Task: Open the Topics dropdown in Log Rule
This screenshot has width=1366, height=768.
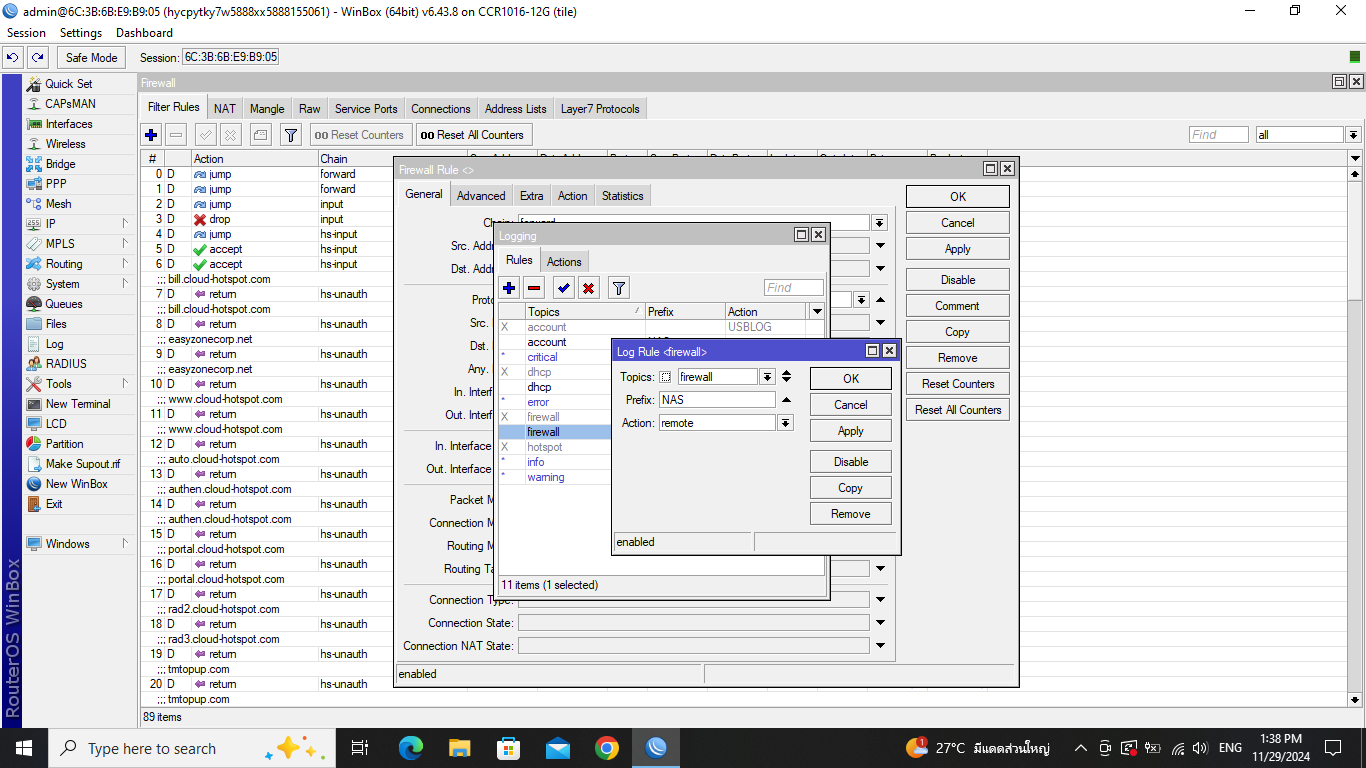Action: (767, 377)
